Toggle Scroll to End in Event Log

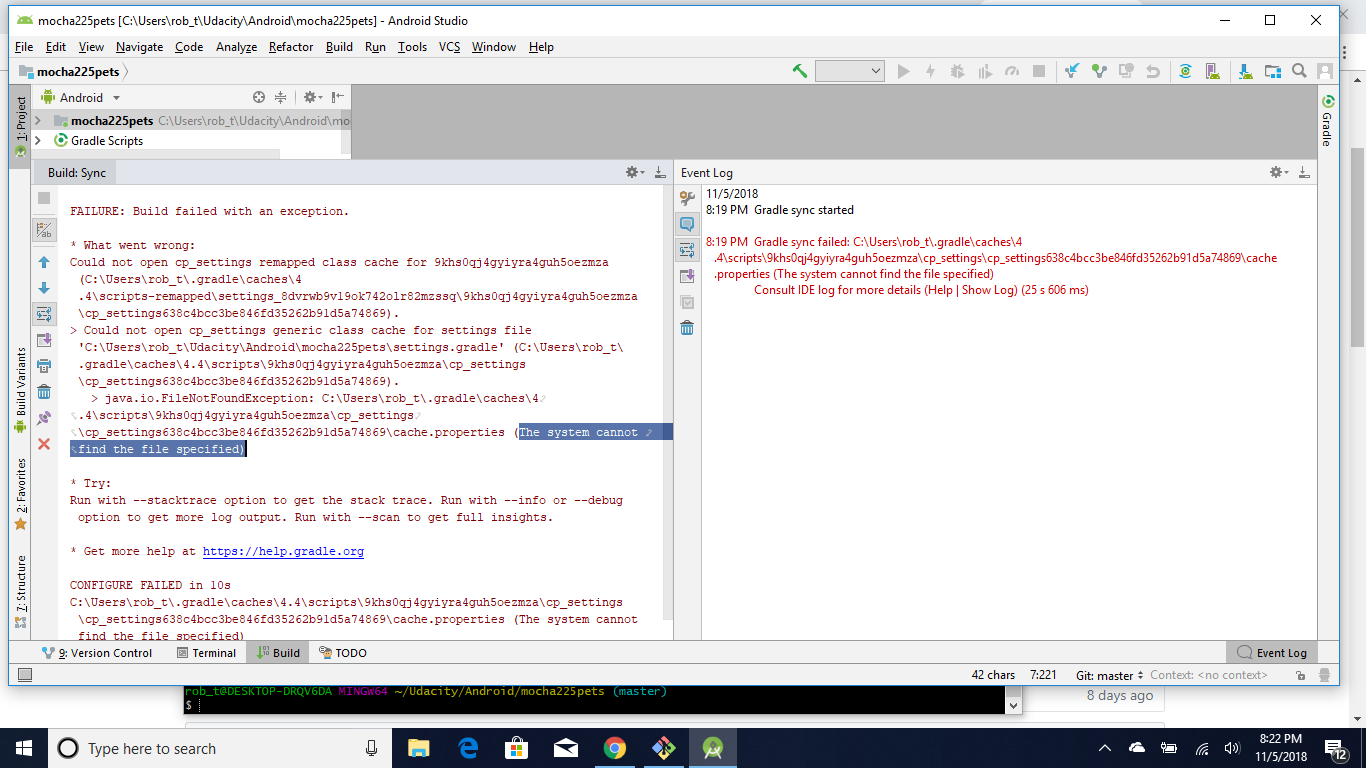click(687, 276)
